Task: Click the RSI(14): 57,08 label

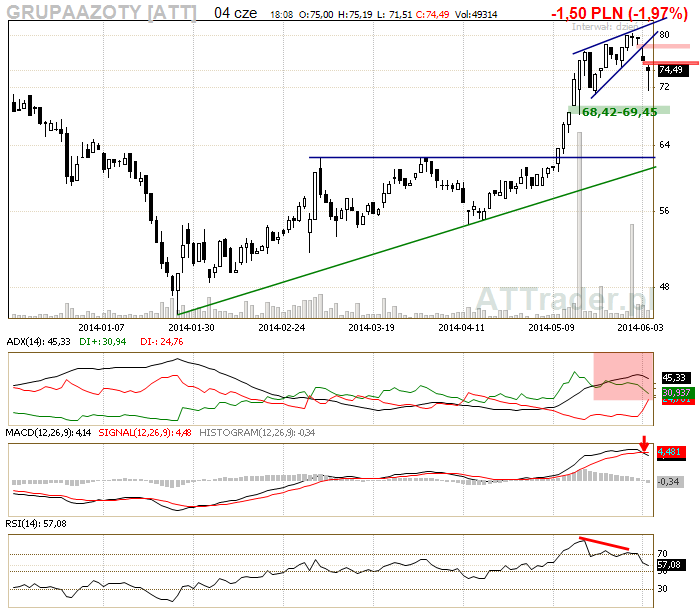Action: 36,524
